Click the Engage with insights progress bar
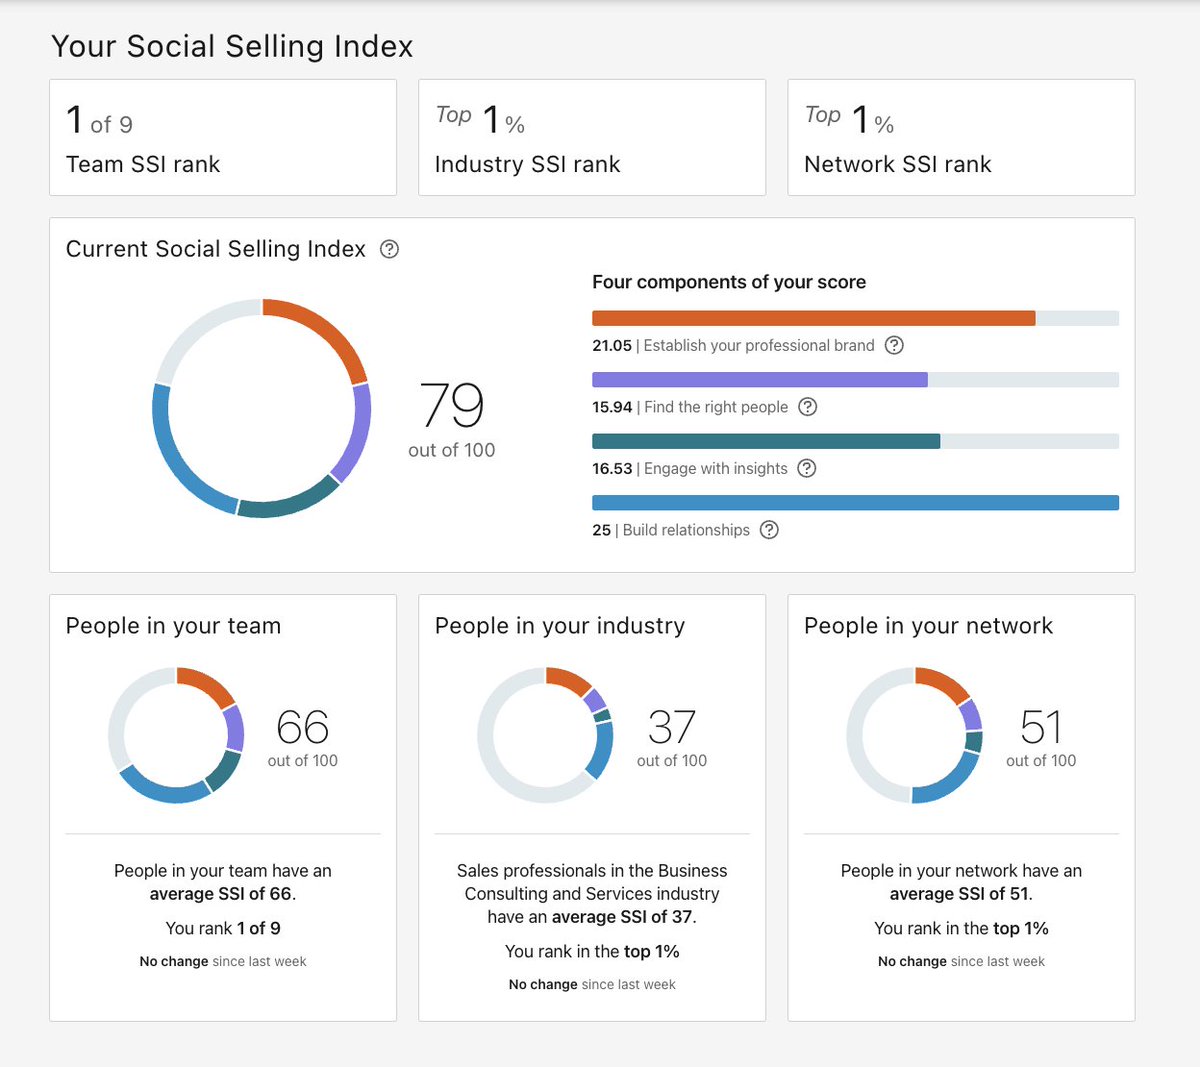 tap(766, 440)
